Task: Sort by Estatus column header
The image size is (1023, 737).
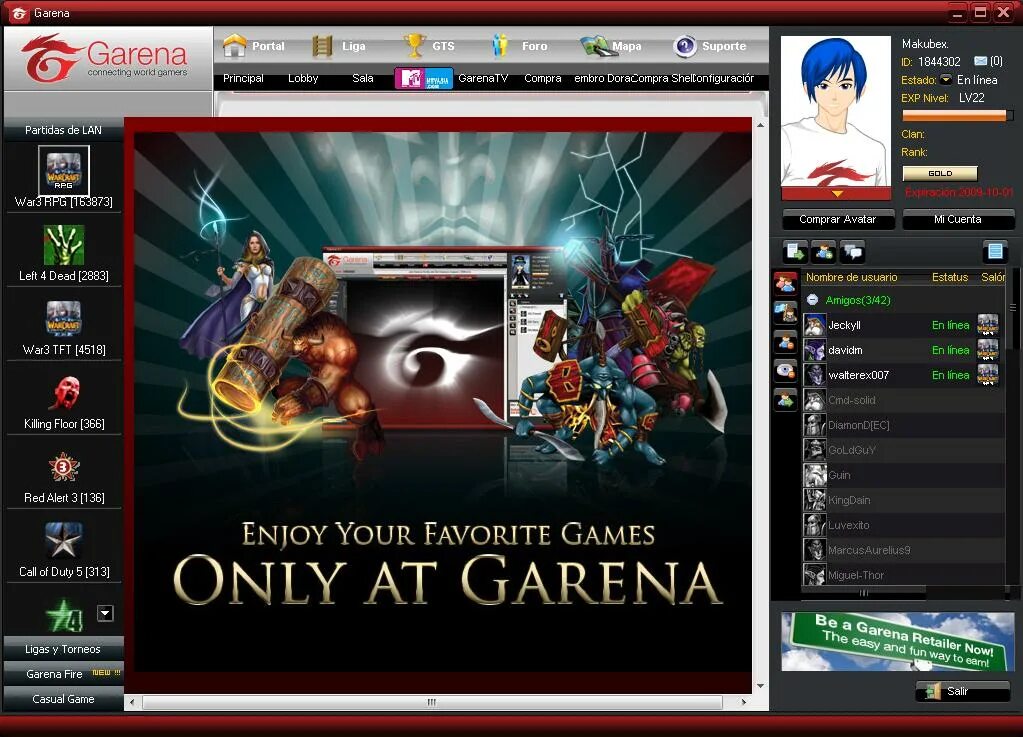Action: point(950,277)
